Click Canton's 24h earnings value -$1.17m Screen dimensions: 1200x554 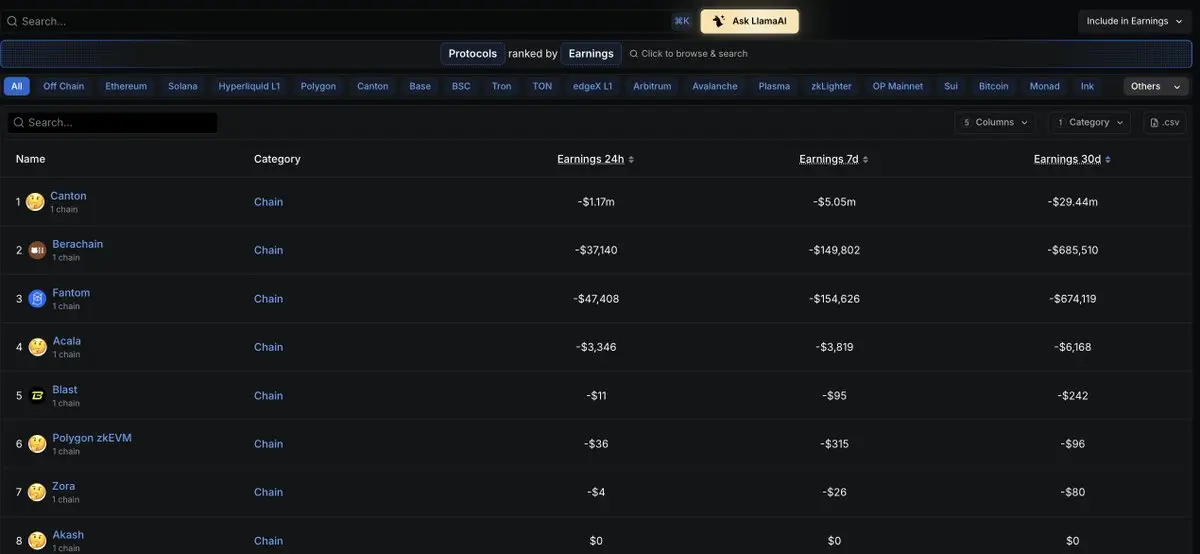pos(596,202)
